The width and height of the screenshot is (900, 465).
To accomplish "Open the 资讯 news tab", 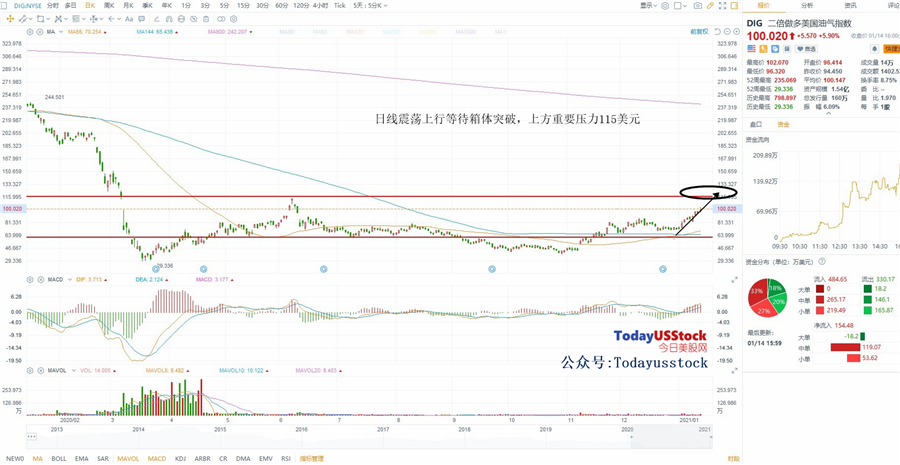I will click(x=850, y=6).
